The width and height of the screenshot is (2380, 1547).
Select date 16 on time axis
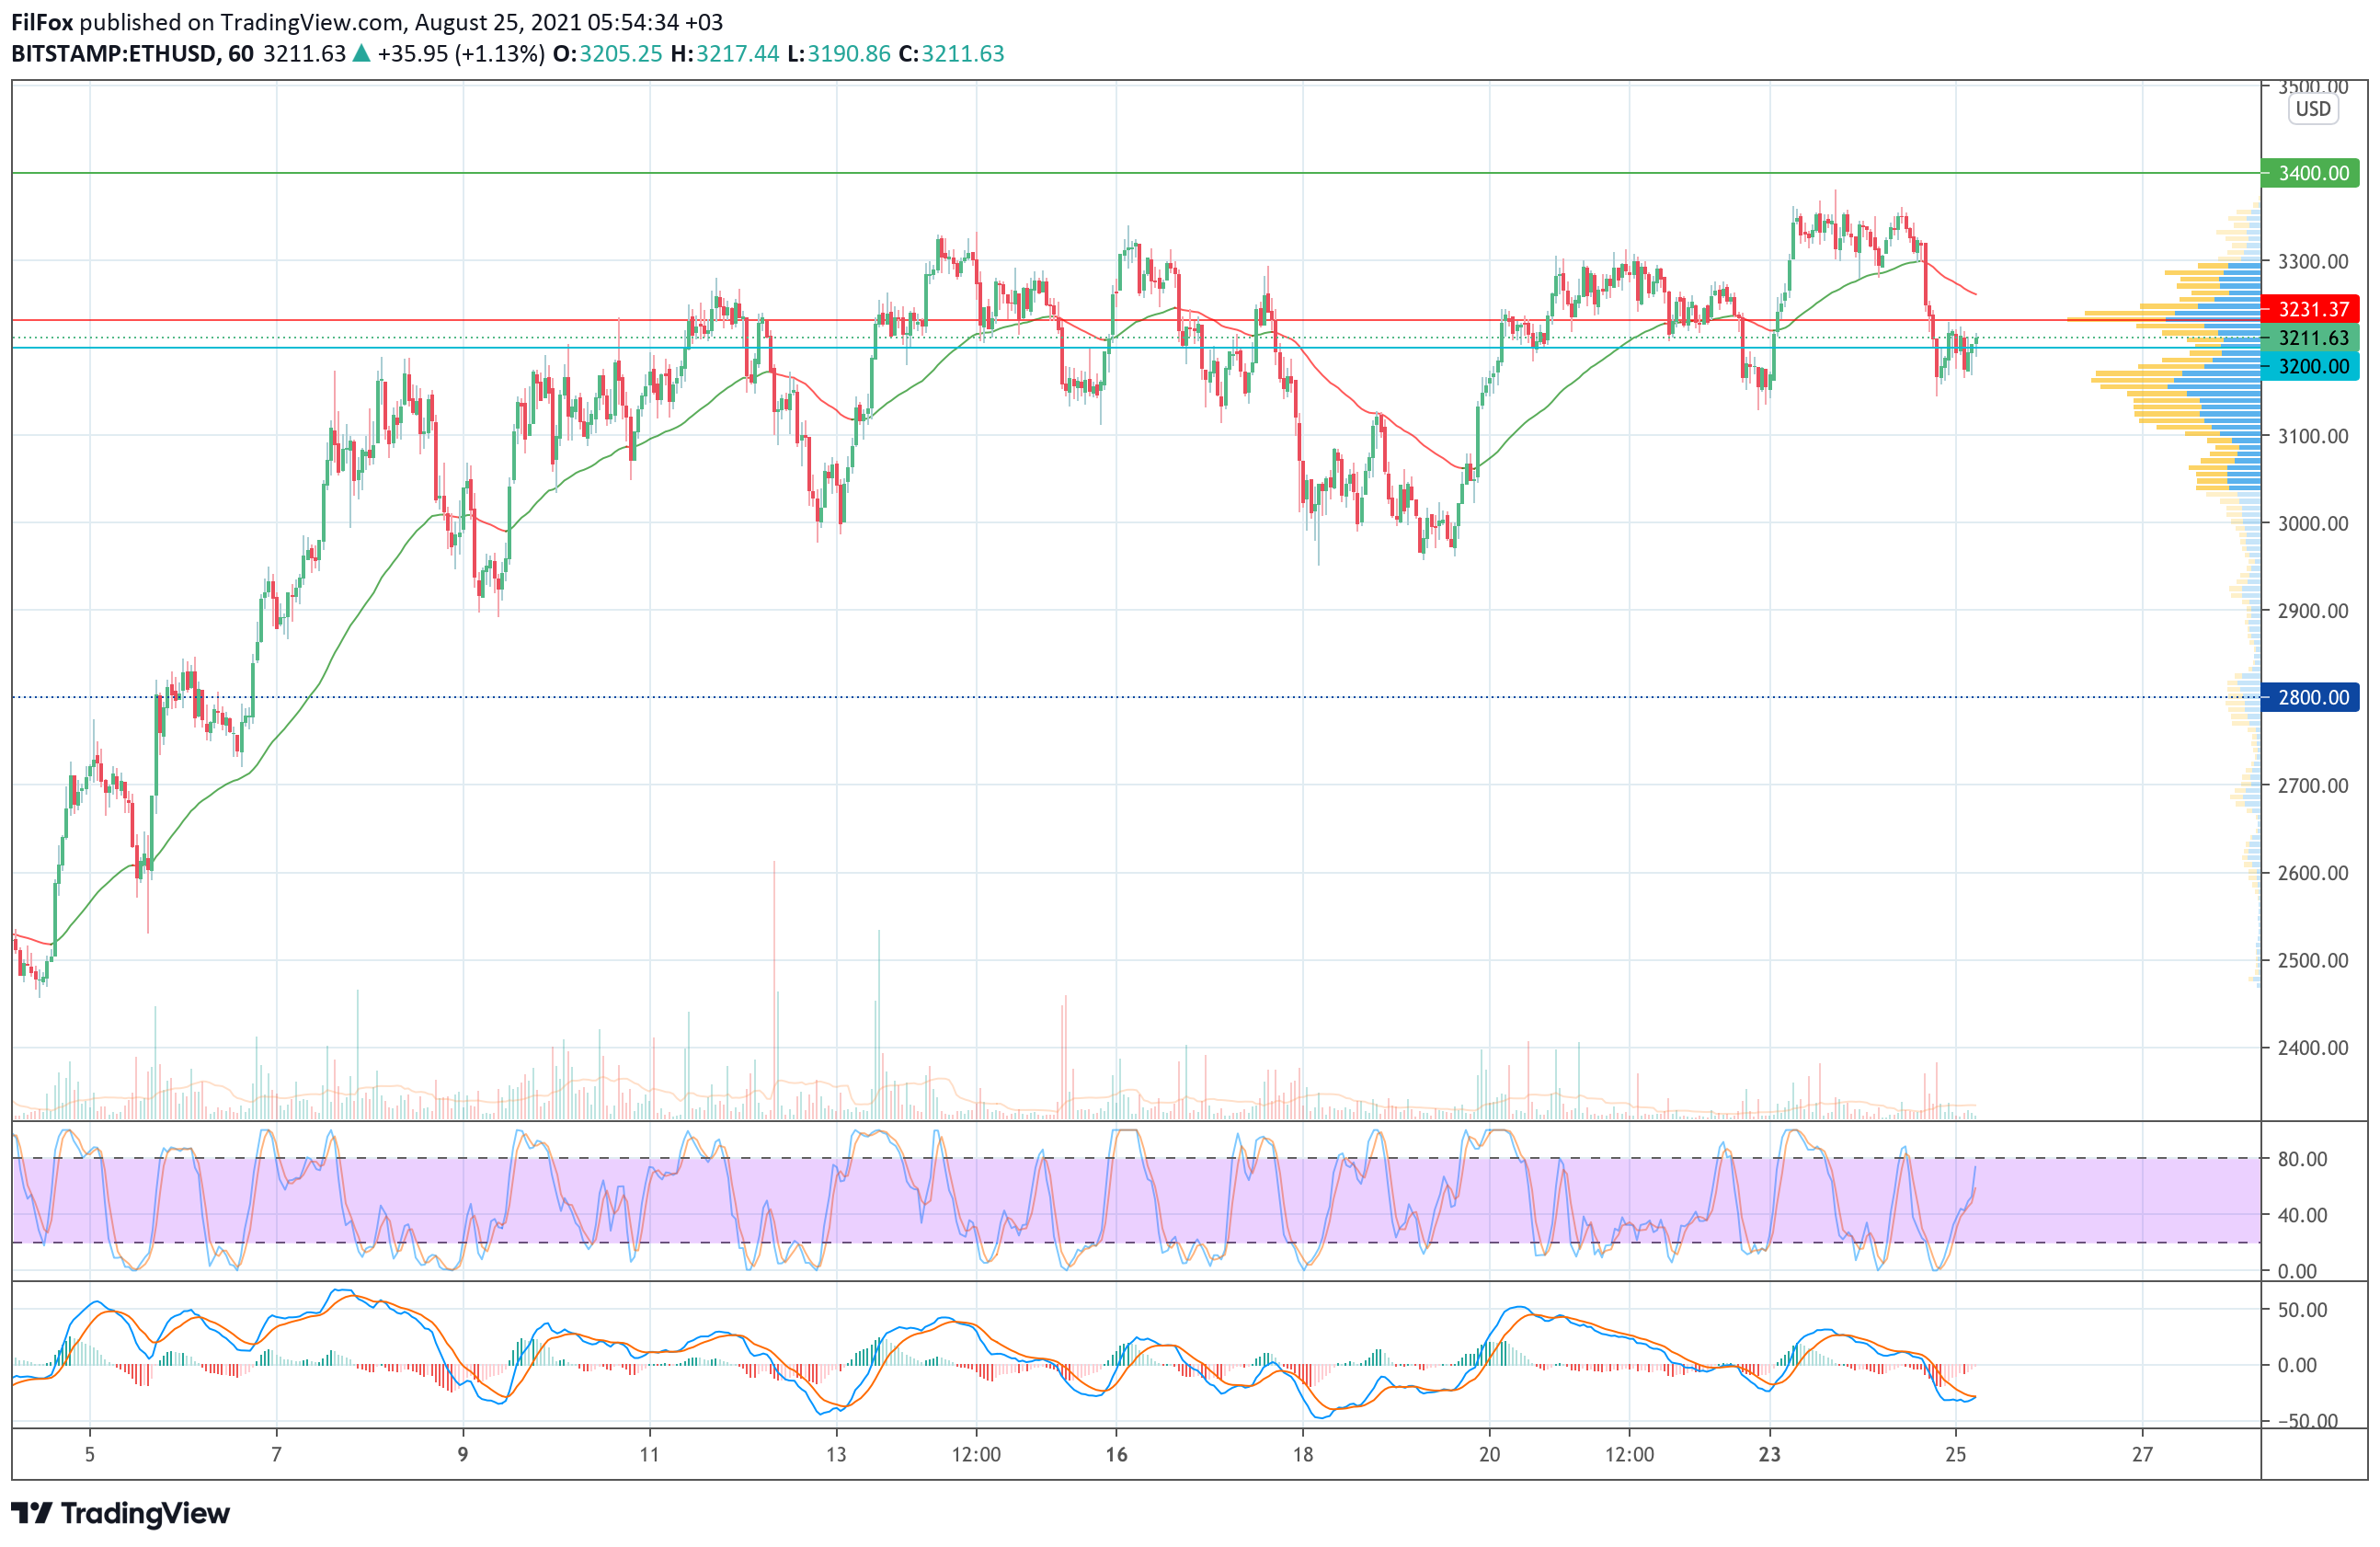coord(1116,1454)
